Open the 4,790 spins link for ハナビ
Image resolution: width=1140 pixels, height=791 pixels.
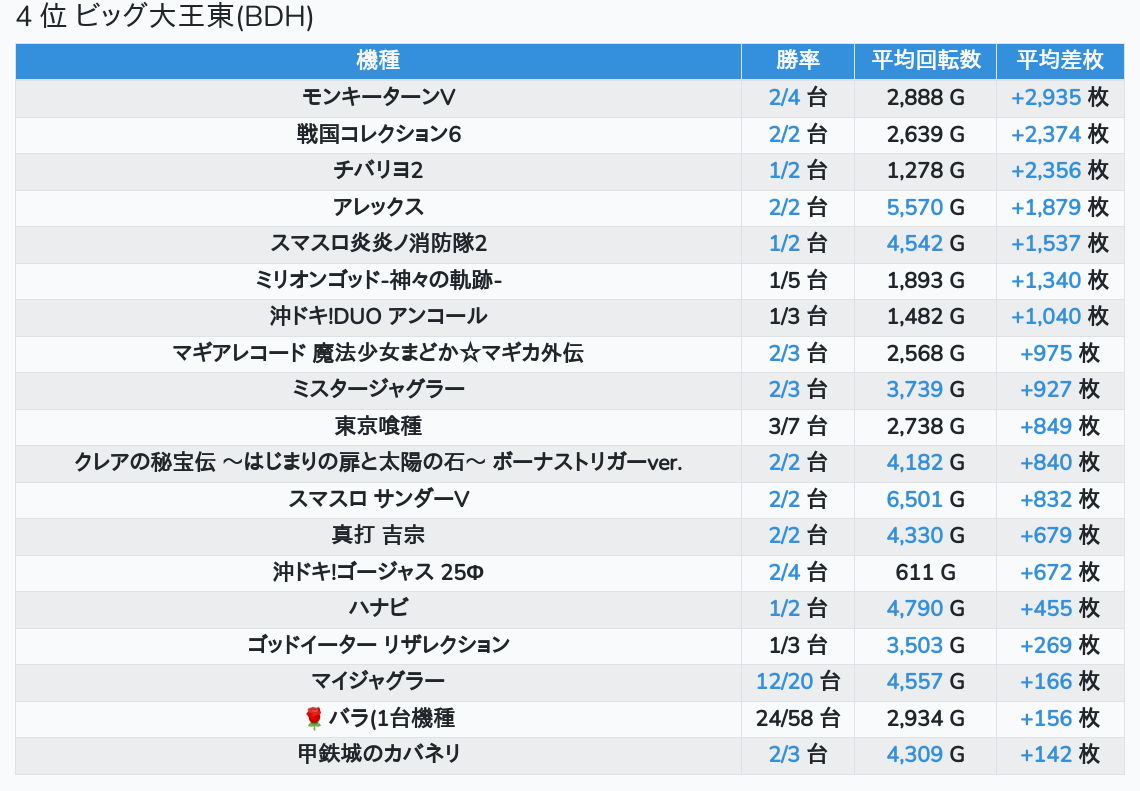point(915,609)
